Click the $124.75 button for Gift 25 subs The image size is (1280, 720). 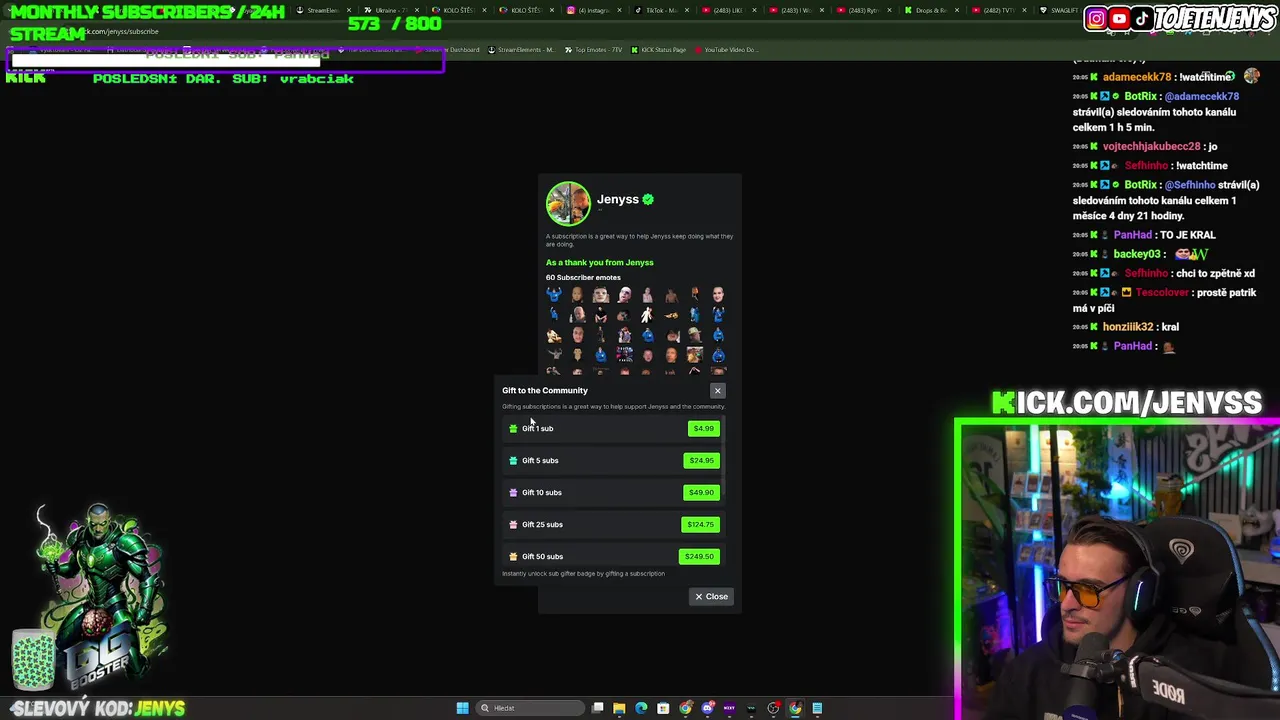click(700, 524)
